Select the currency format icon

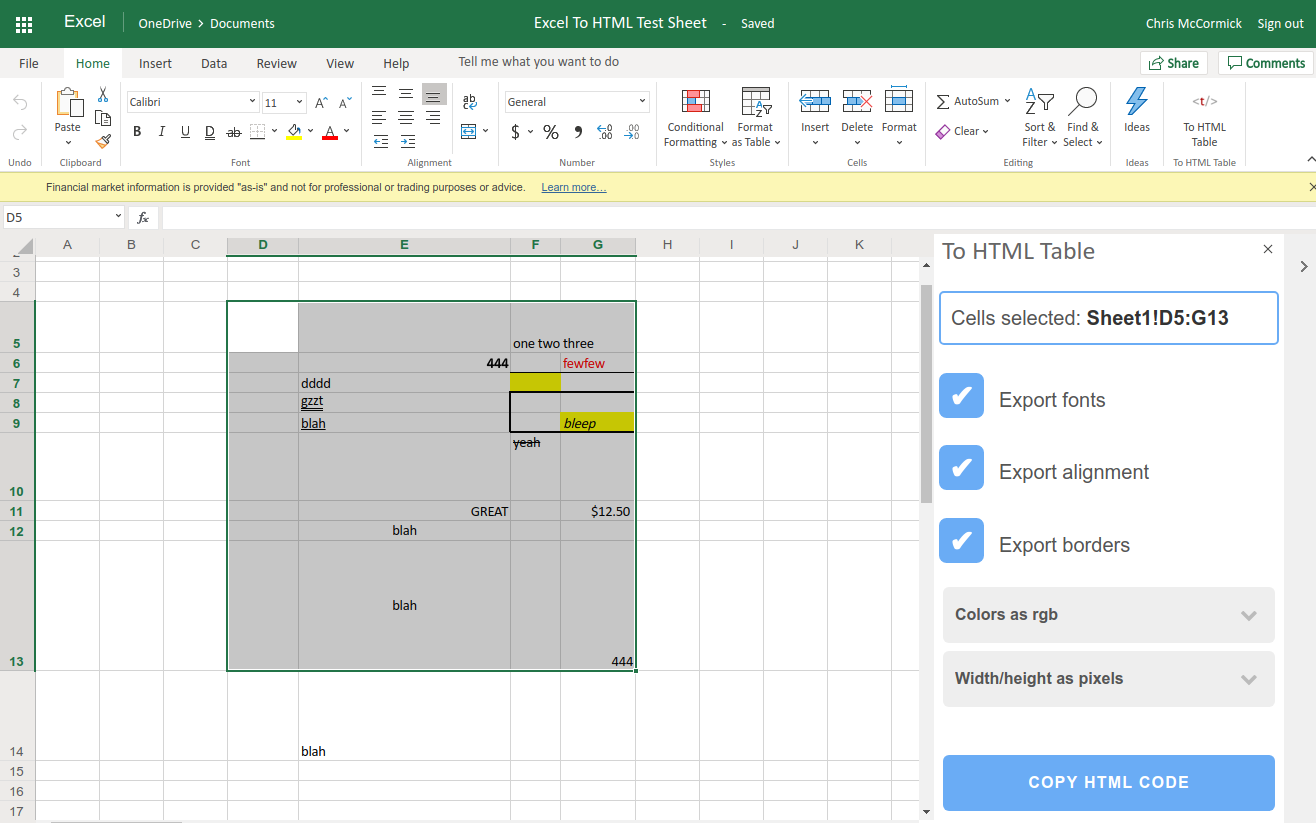pyautogui.click(x=516, y=131)
